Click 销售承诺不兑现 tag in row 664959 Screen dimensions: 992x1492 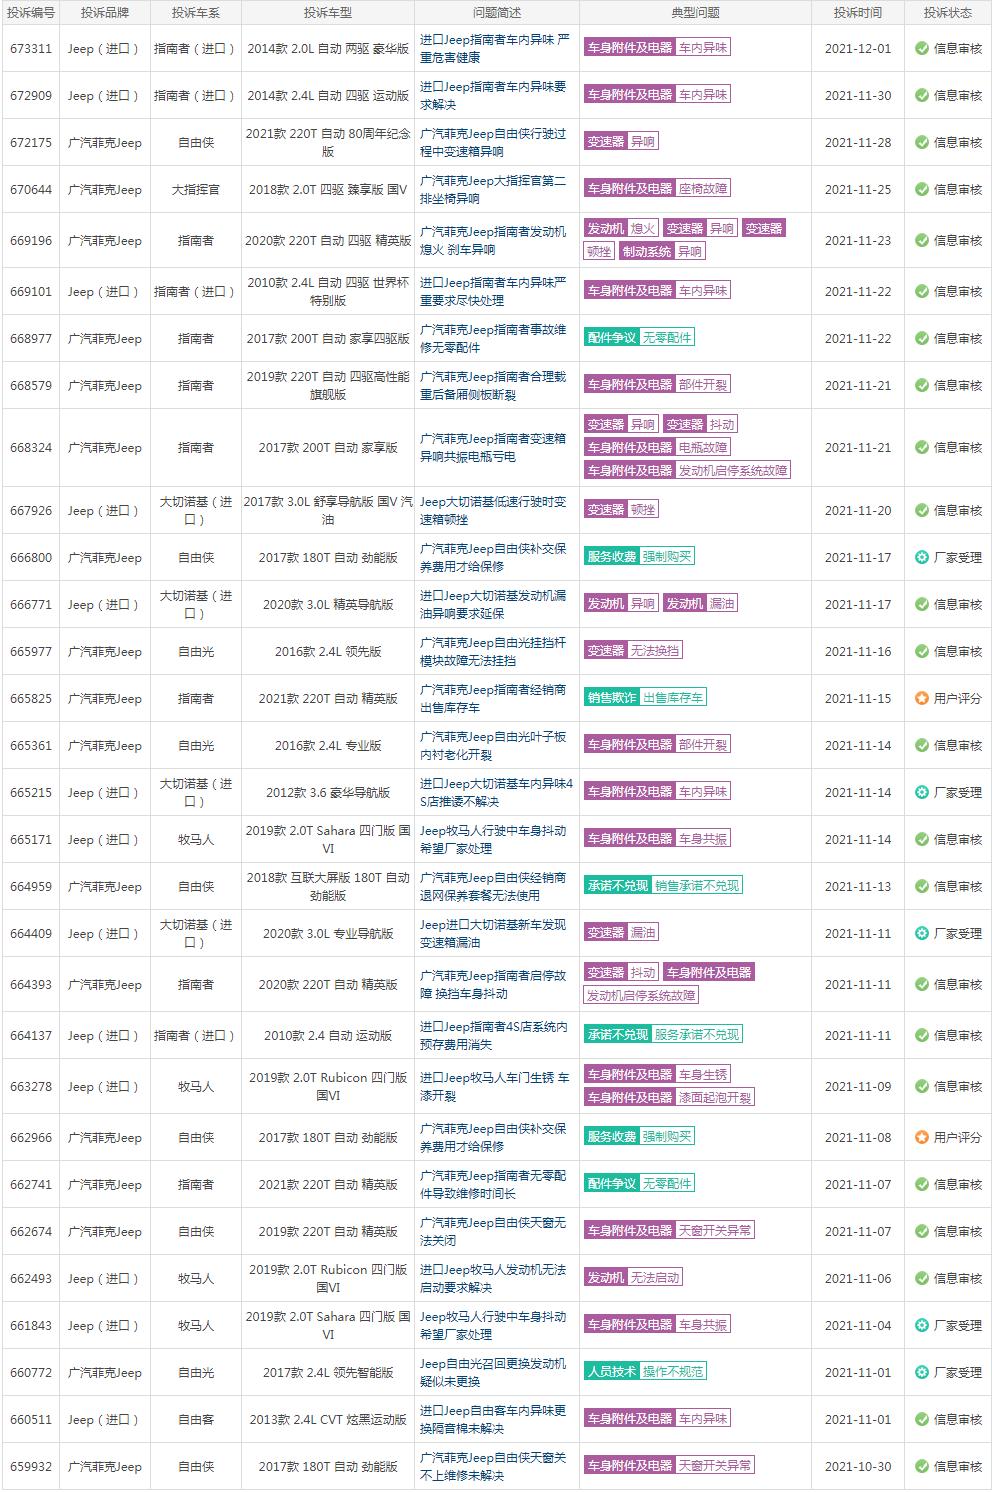(697, 885)
